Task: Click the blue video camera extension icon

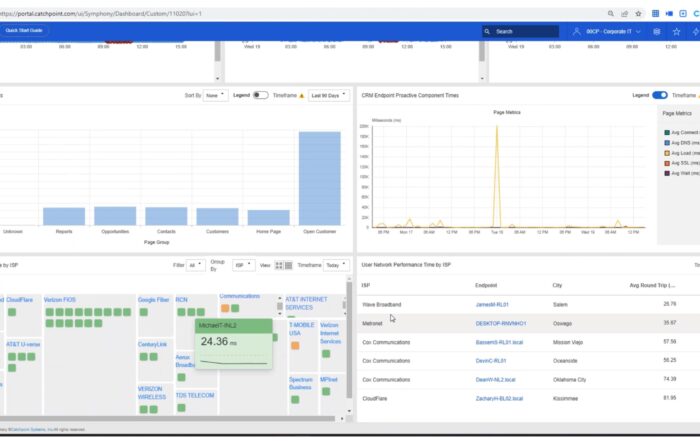Action: pyautogui.click(x=669, y=14)
